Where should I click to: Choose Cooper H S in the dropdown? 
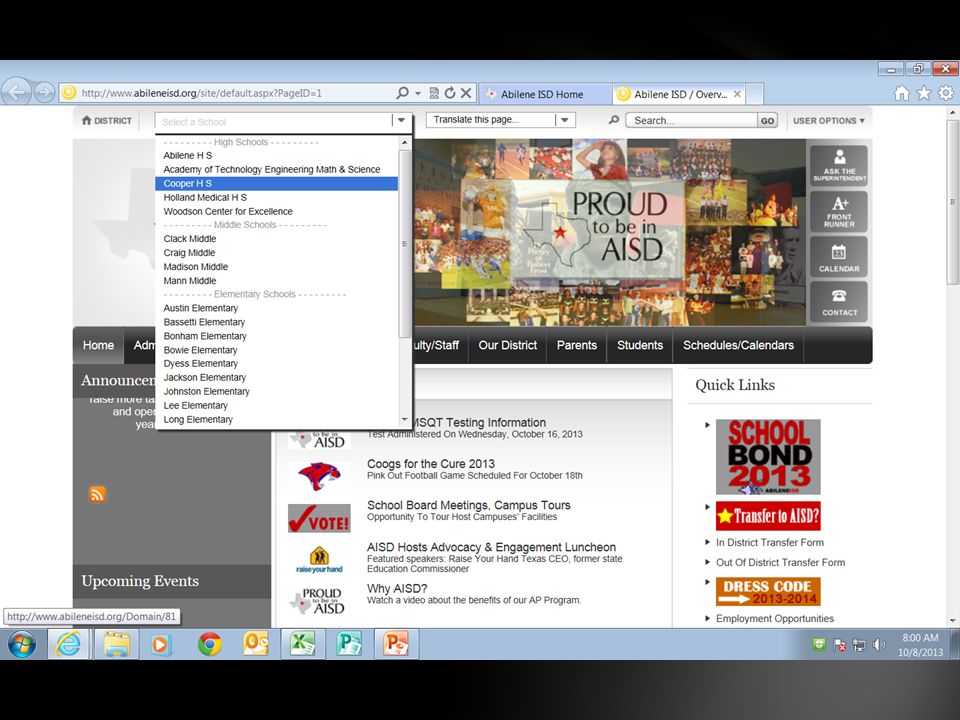point(277,184)
